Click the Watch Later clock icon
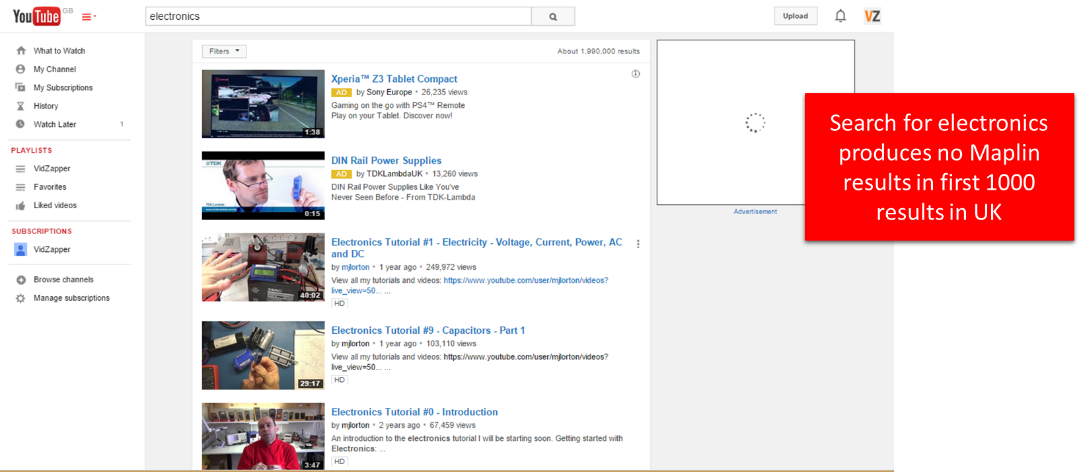This screenshot has height=472, width=1081. 21,125
